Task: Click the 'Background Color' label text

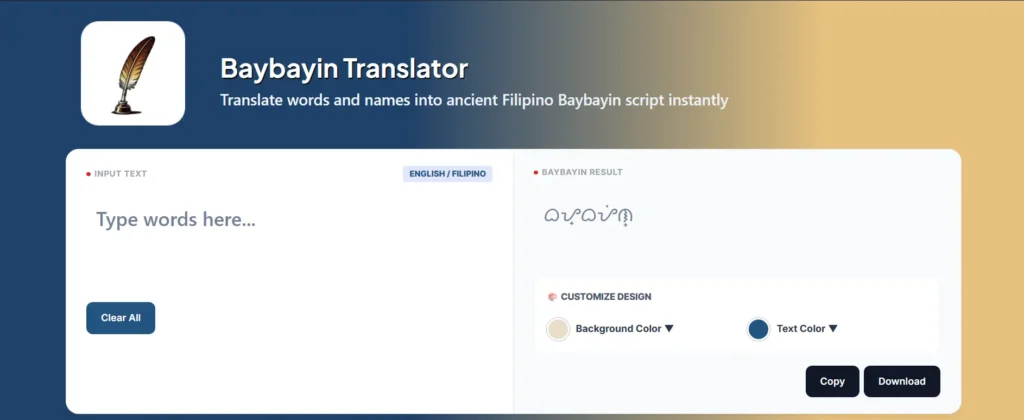Action: tap(618, 329)
